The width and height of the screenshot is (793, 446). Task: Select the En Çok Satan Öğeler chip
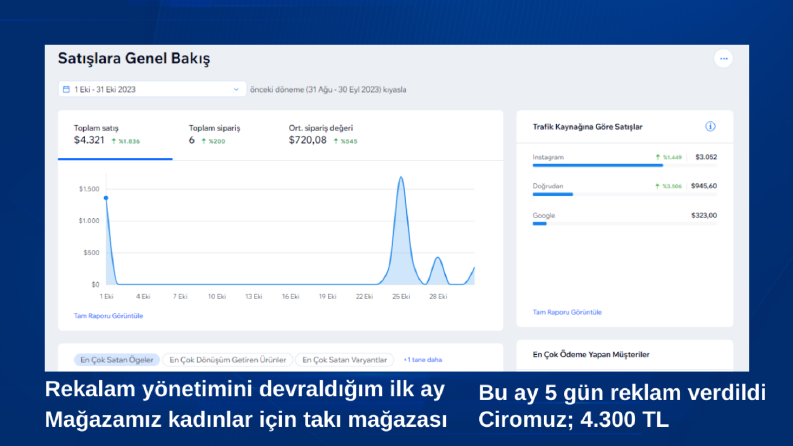pyautogui.click(x=117, y=360)
